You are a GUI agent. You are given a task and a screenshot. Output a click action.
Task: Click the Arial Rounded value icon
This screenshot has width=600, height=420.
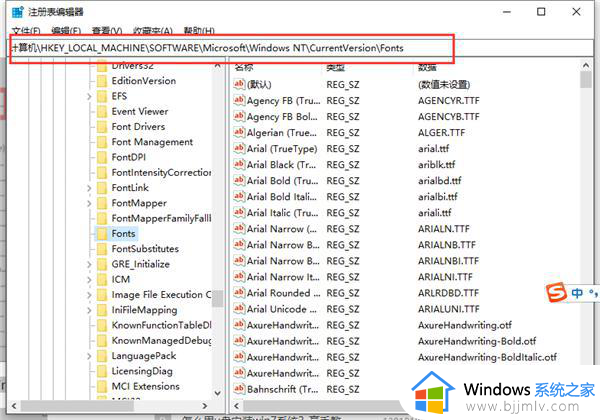coord(239,293)
